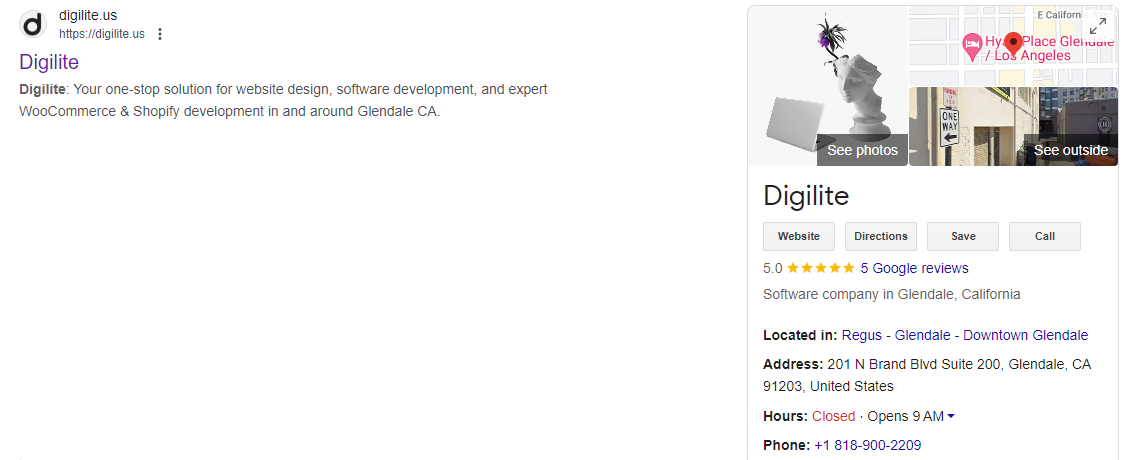
Task: Click the Call button
Action: click(1045, 237)
